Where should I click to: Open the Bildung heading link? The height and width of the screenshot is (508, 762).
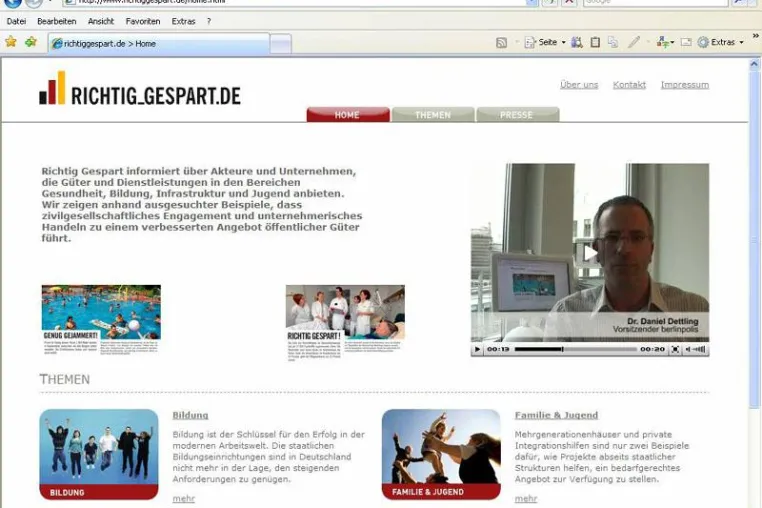click(190, 415)
